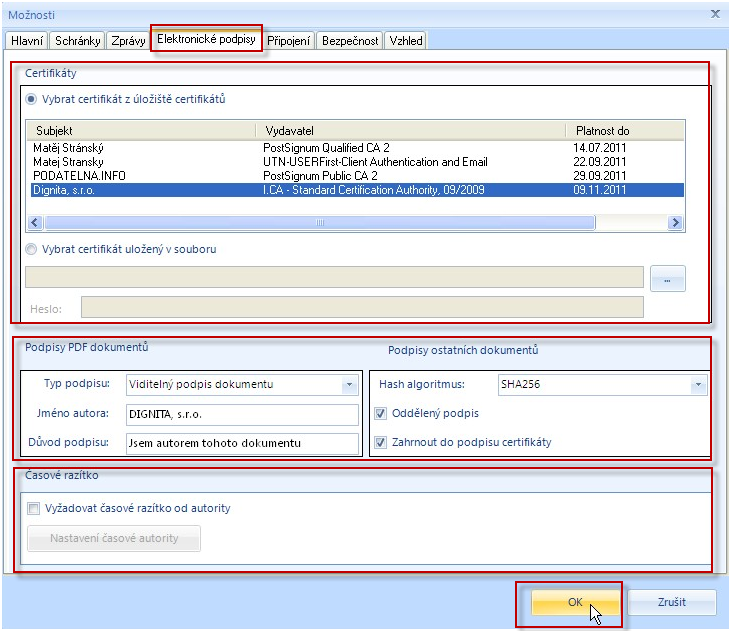The width and height of the screenshot is (731, 631).
Task: Click the right scroll arrow of certificate list
Action: (x=675, y=222)
